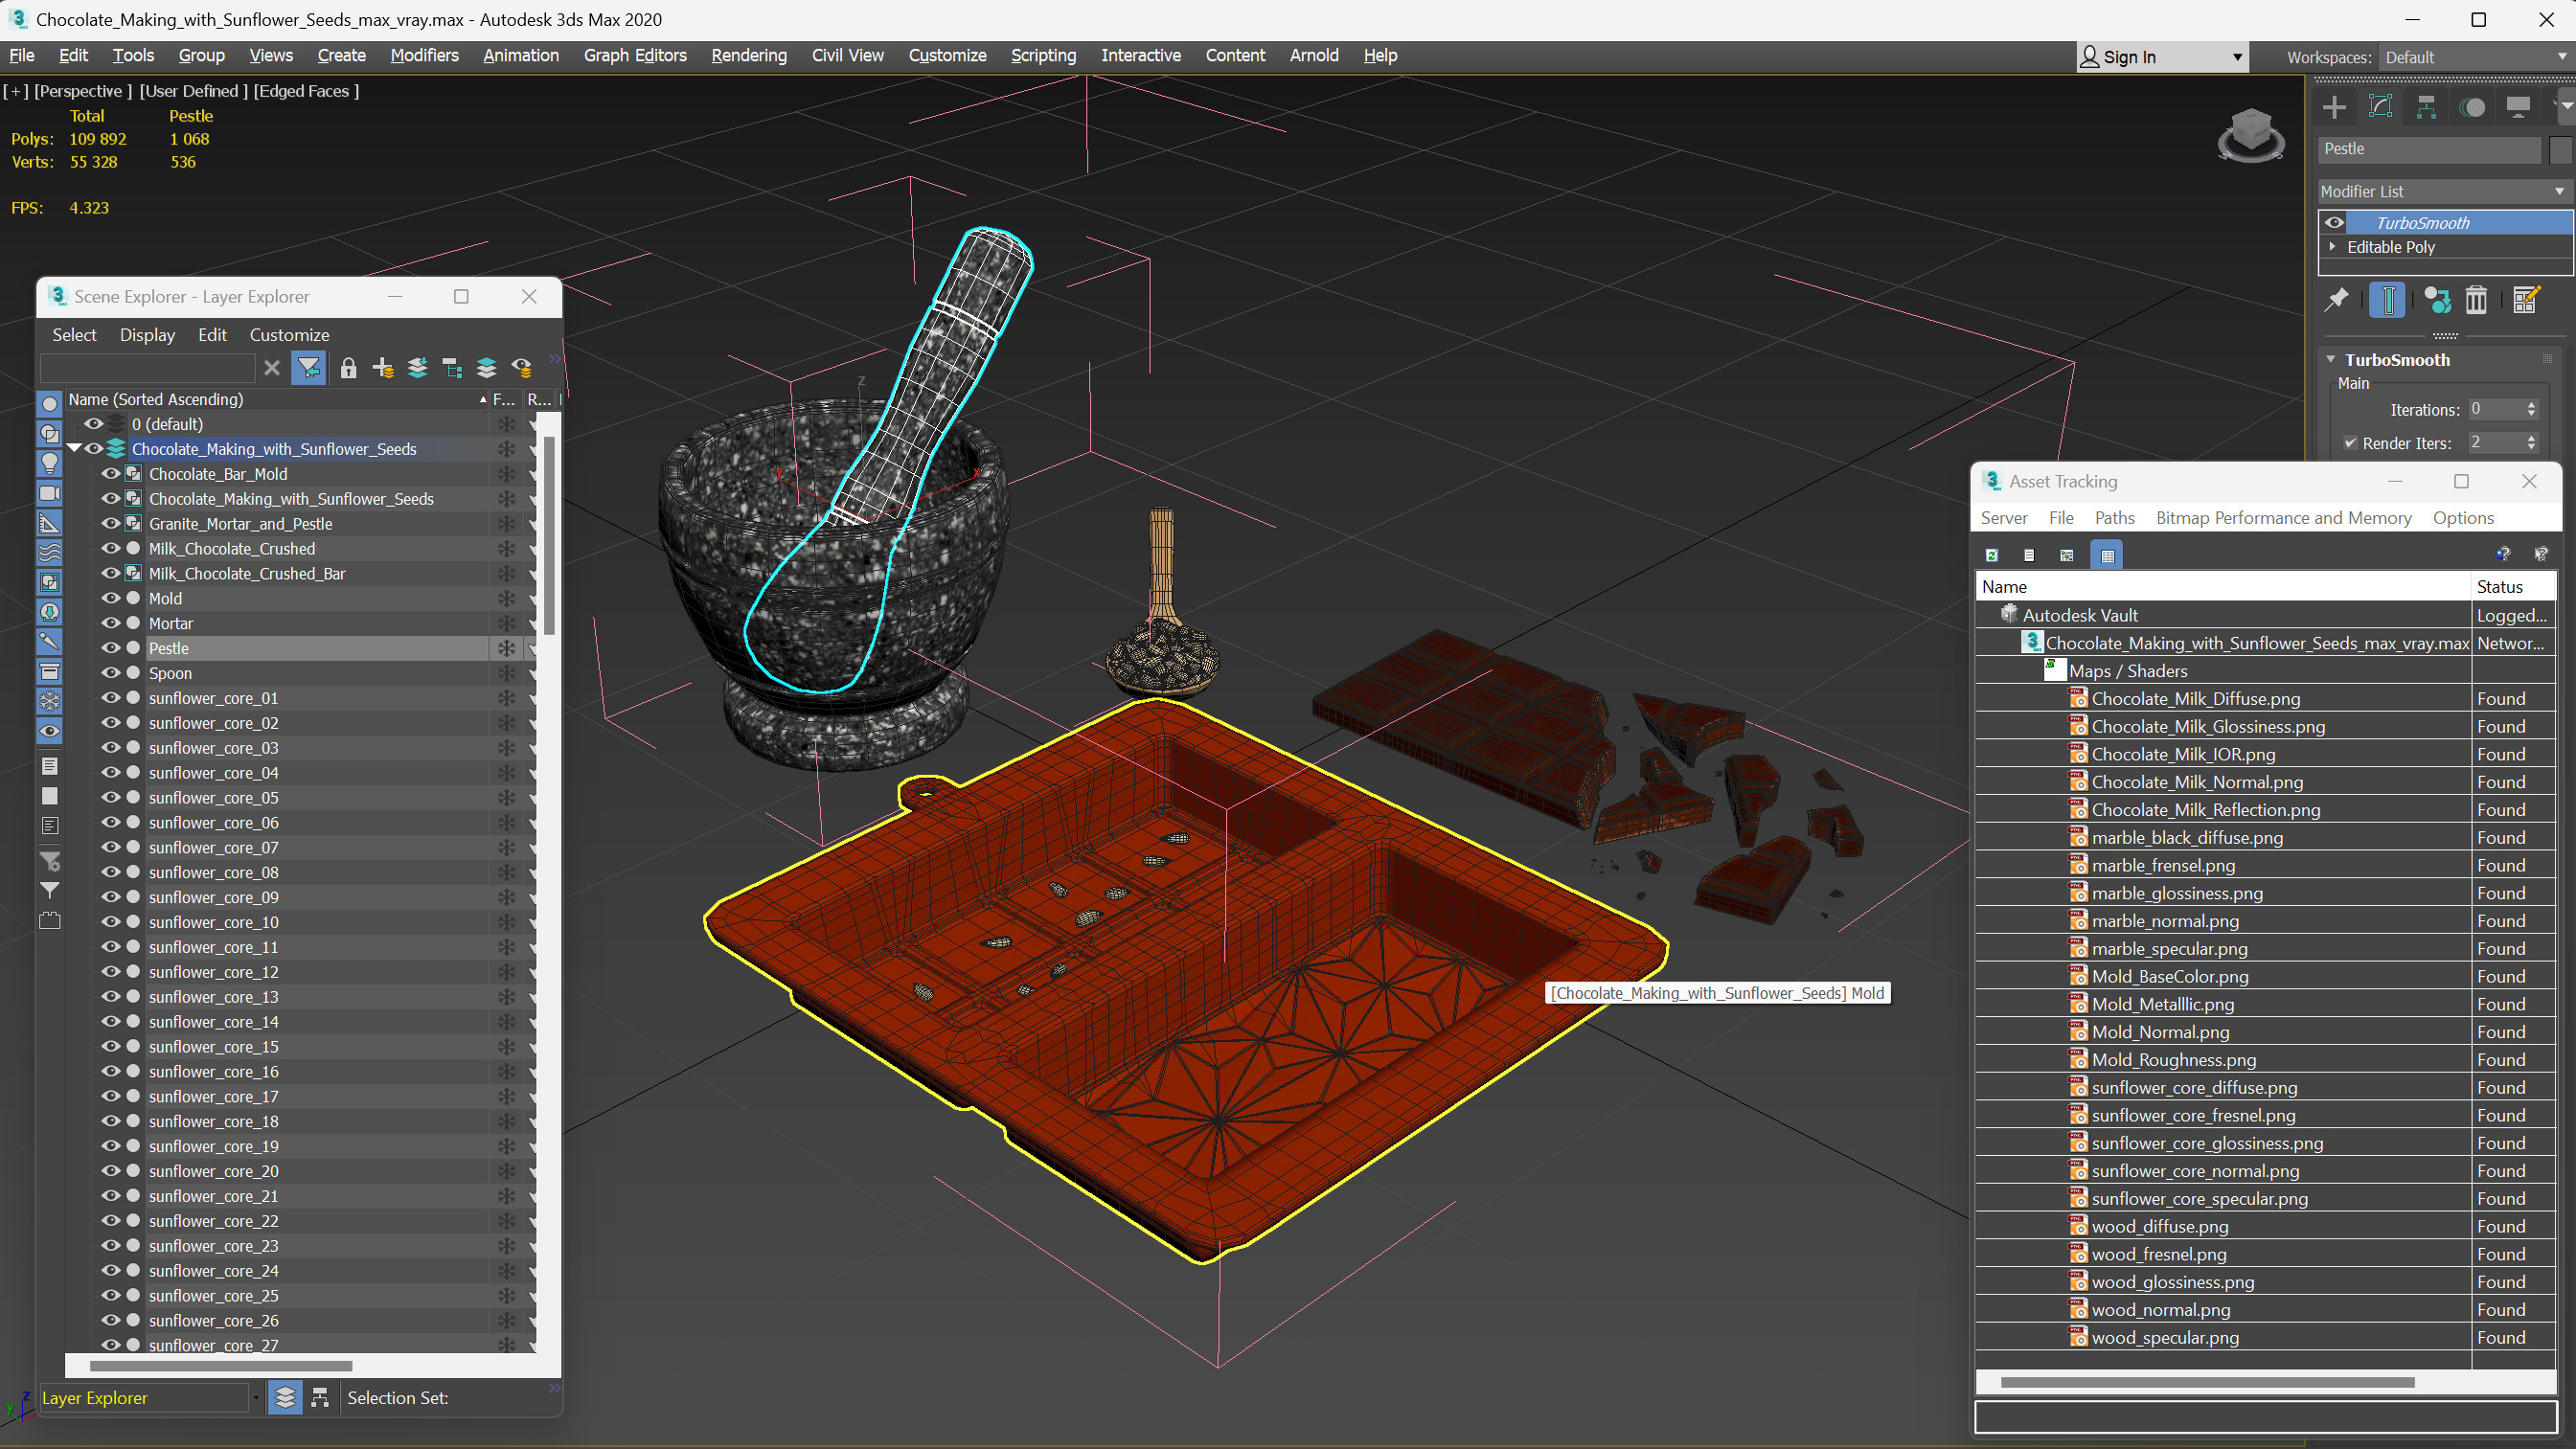Collapse the TurboSmooth rollout
Image resolution: width=2576 pixels, height=1449 pixels.
[x=2331, y=360]
